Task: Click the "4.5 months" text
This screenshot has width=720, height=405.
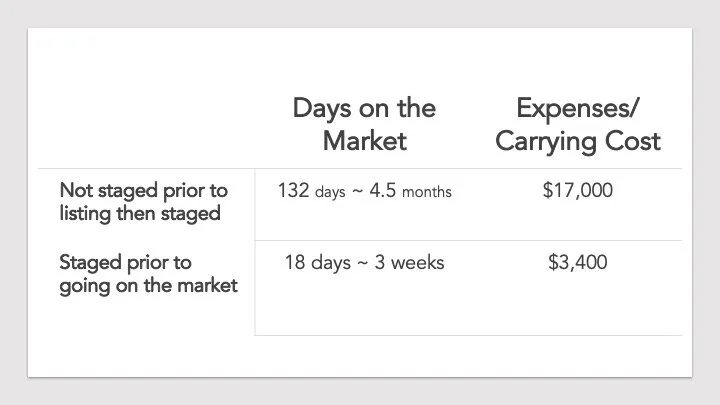Action: 411,191
